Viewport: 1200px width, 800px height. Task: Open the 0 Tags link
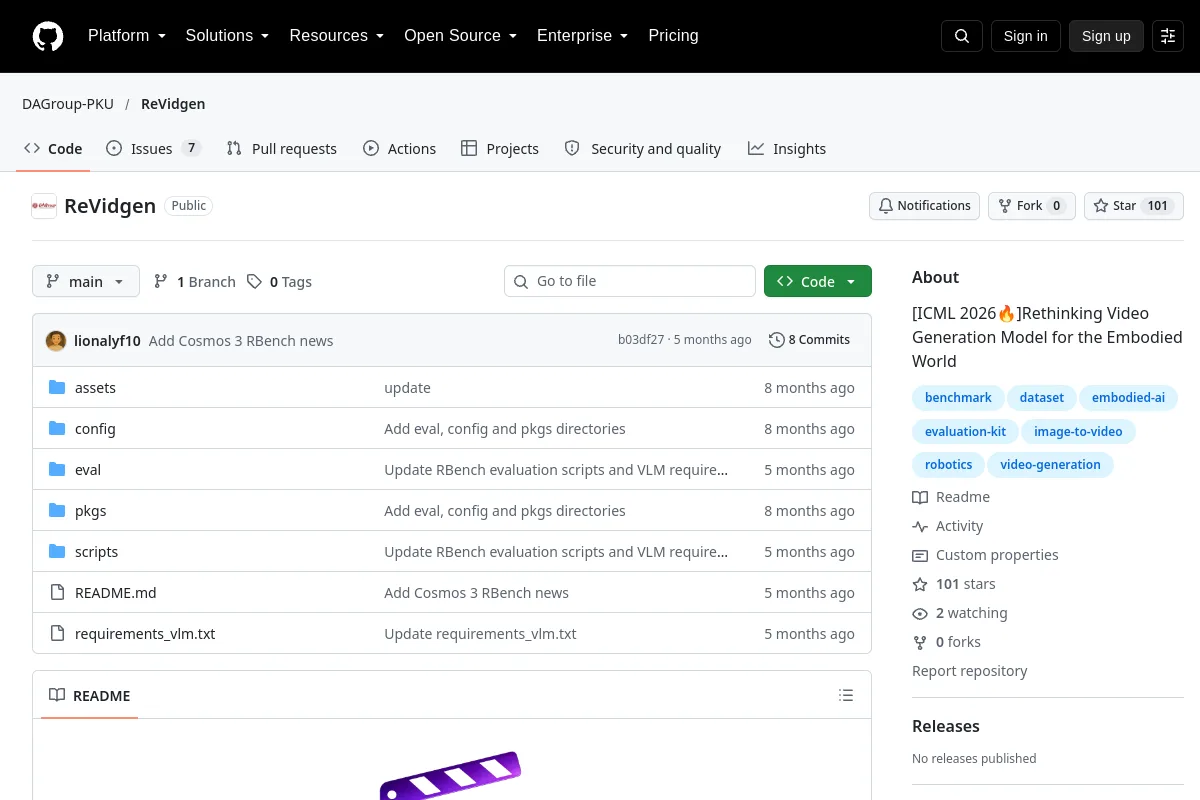280,282
